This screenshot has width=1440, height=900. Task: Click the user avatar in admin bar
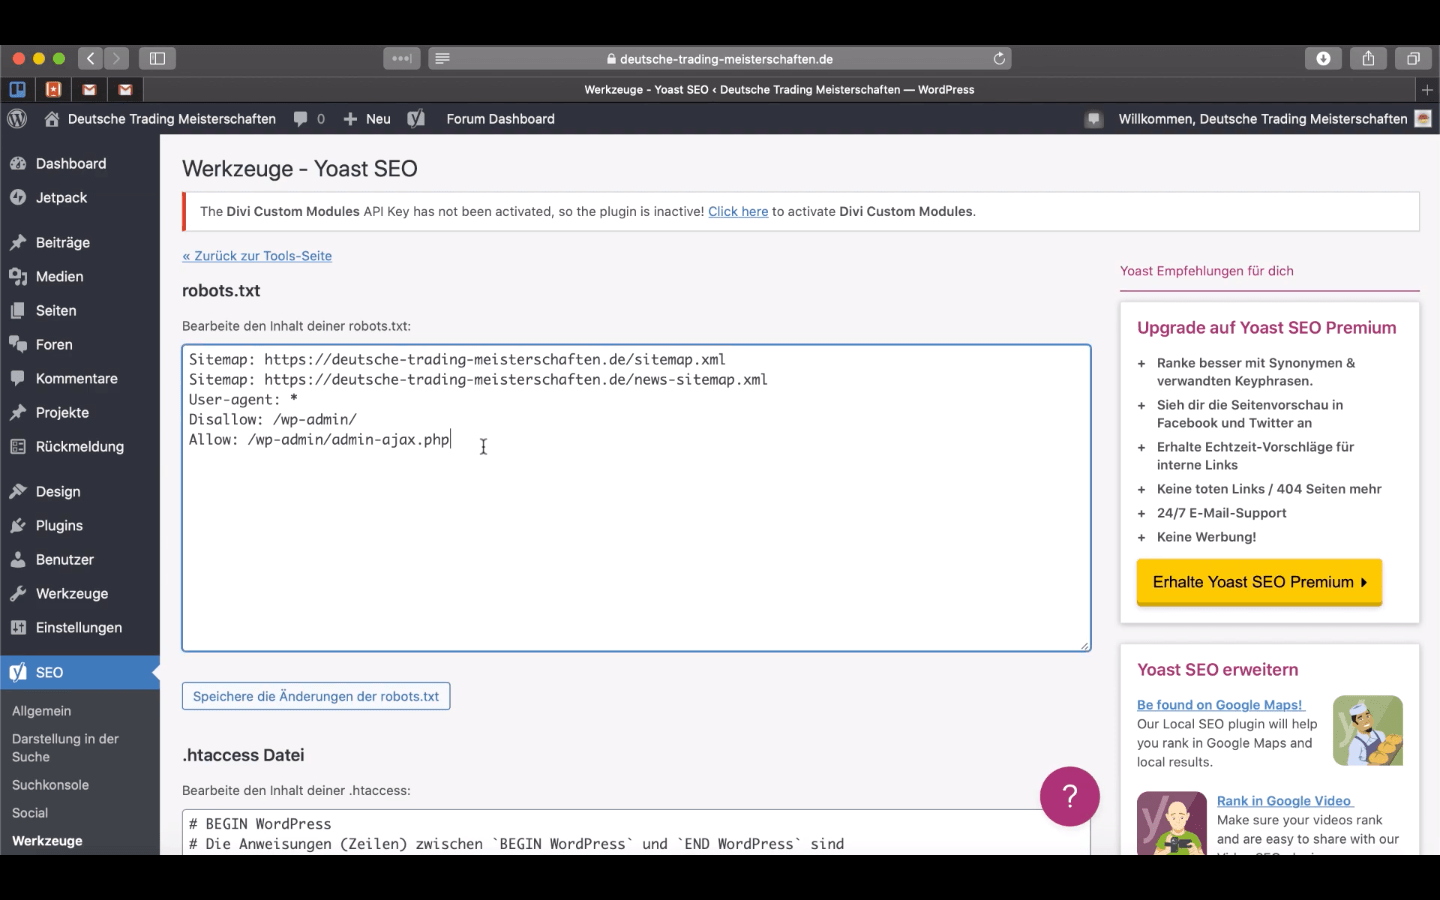[x=1423, y=118]
